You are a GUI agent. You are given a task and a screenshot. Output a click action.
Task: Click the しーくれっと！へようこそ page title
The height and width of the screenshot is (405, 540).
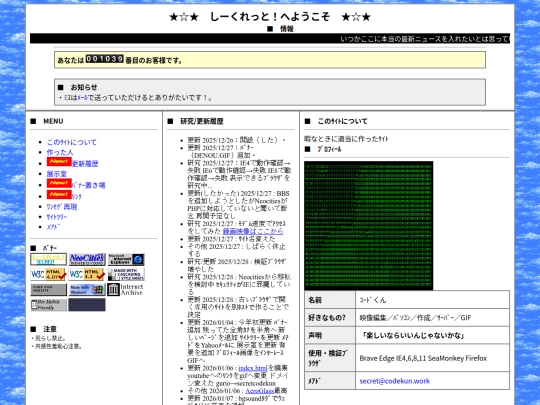pyautogui.click(x=270, y=17)
